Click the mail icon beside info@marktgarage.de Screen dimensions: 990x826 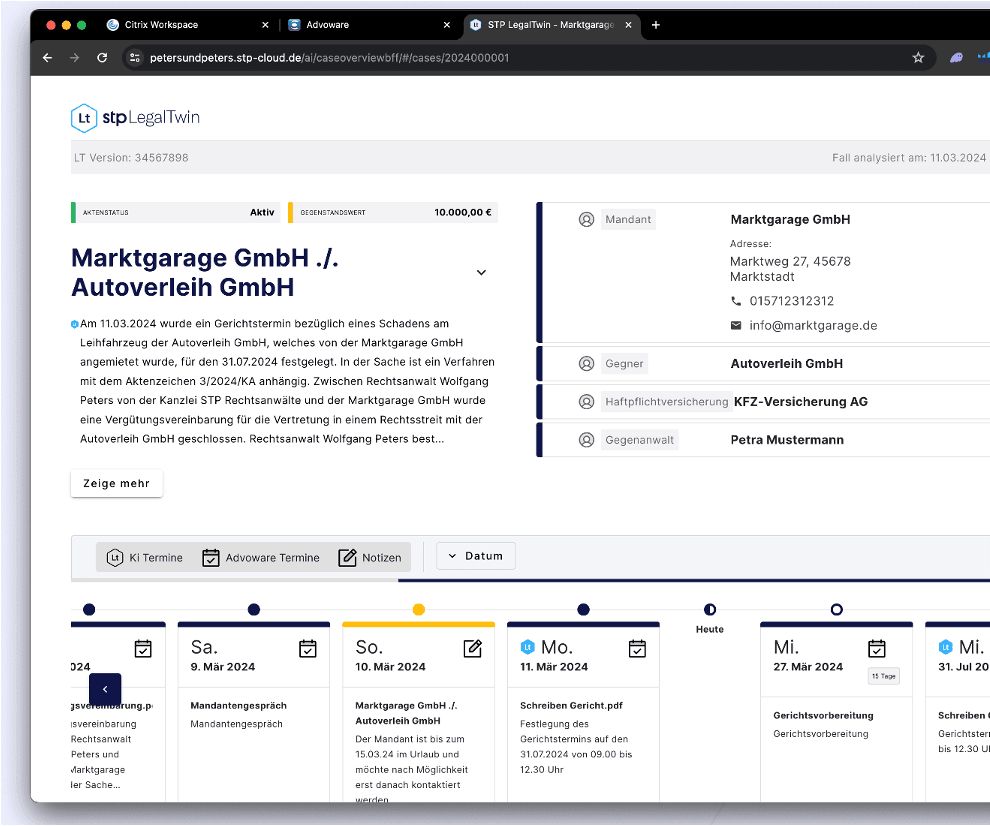coord(736,326)
